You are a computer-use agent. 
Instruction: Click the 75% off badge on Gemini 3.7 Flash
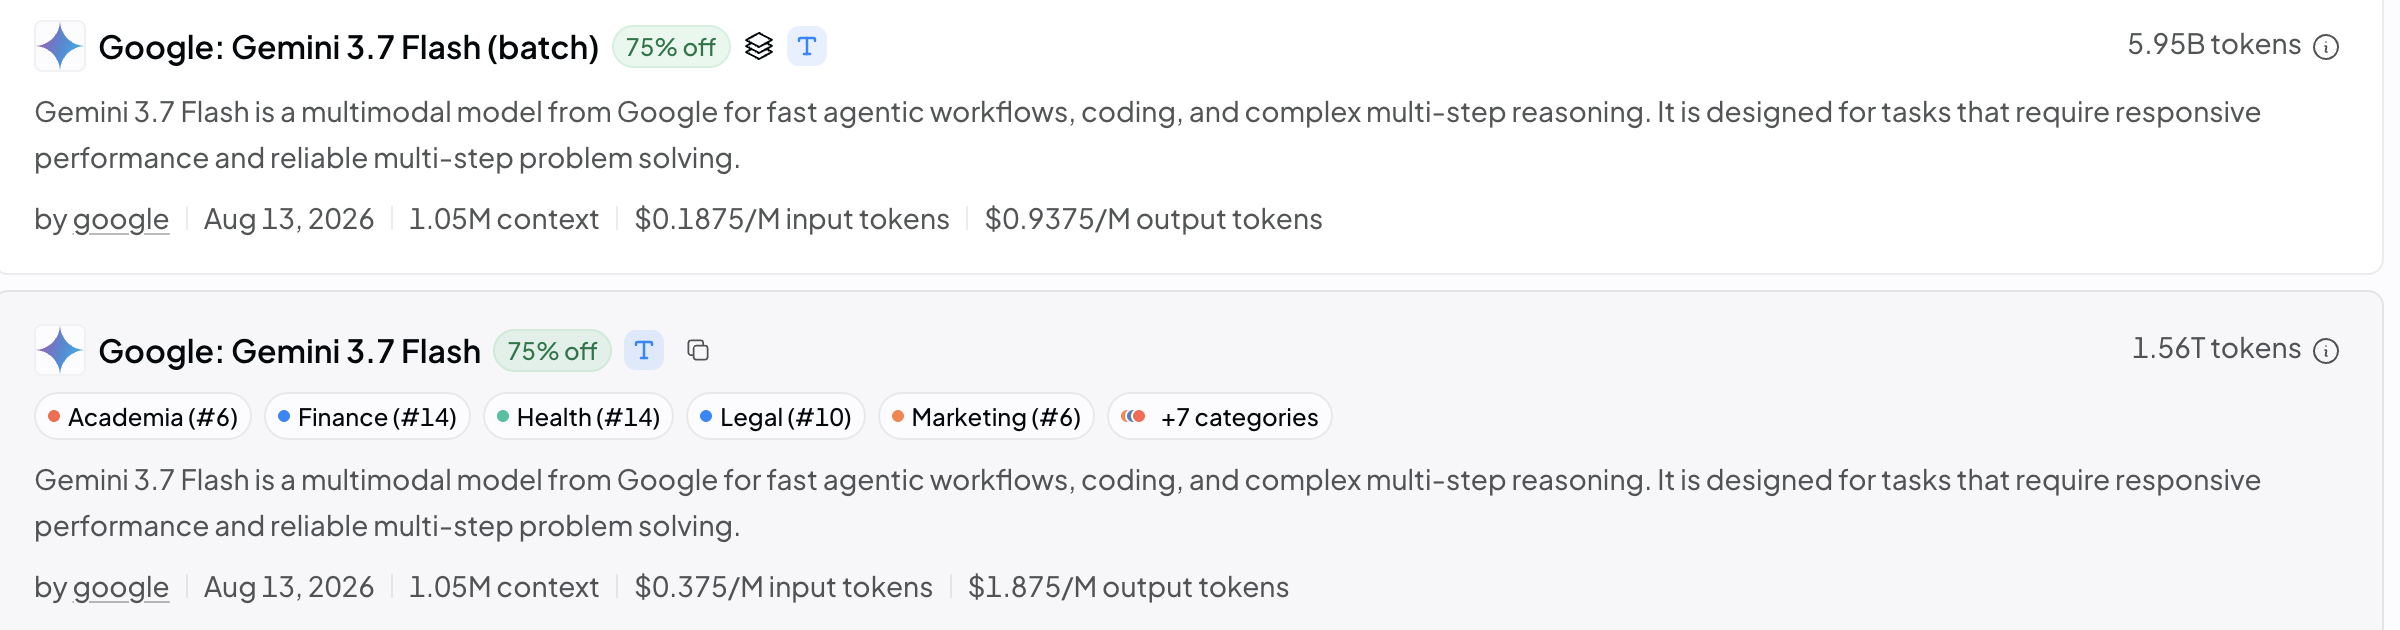point(552,351)
